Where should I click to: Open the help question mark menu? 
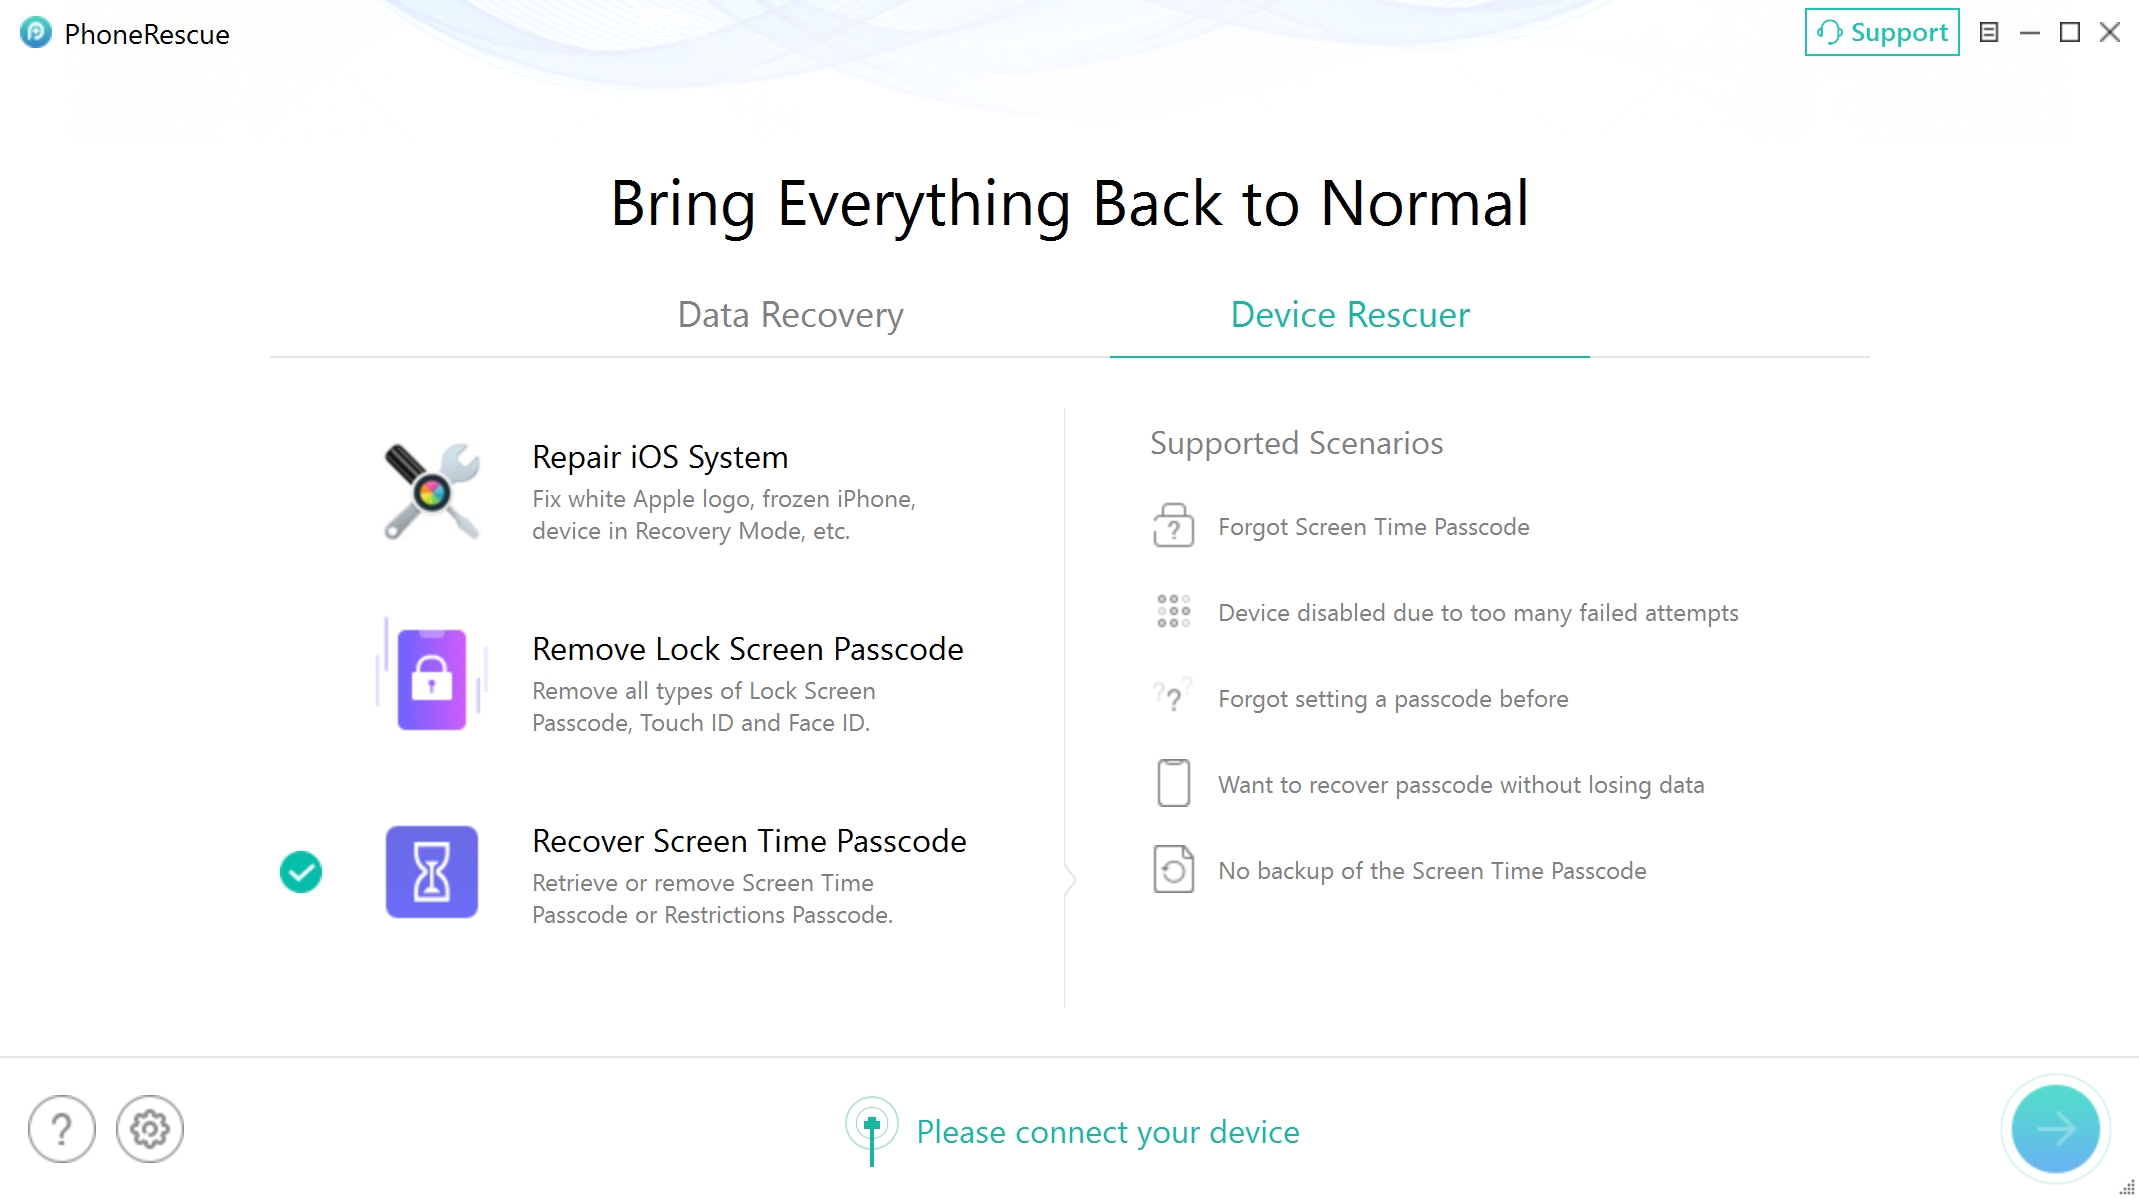62,1127
